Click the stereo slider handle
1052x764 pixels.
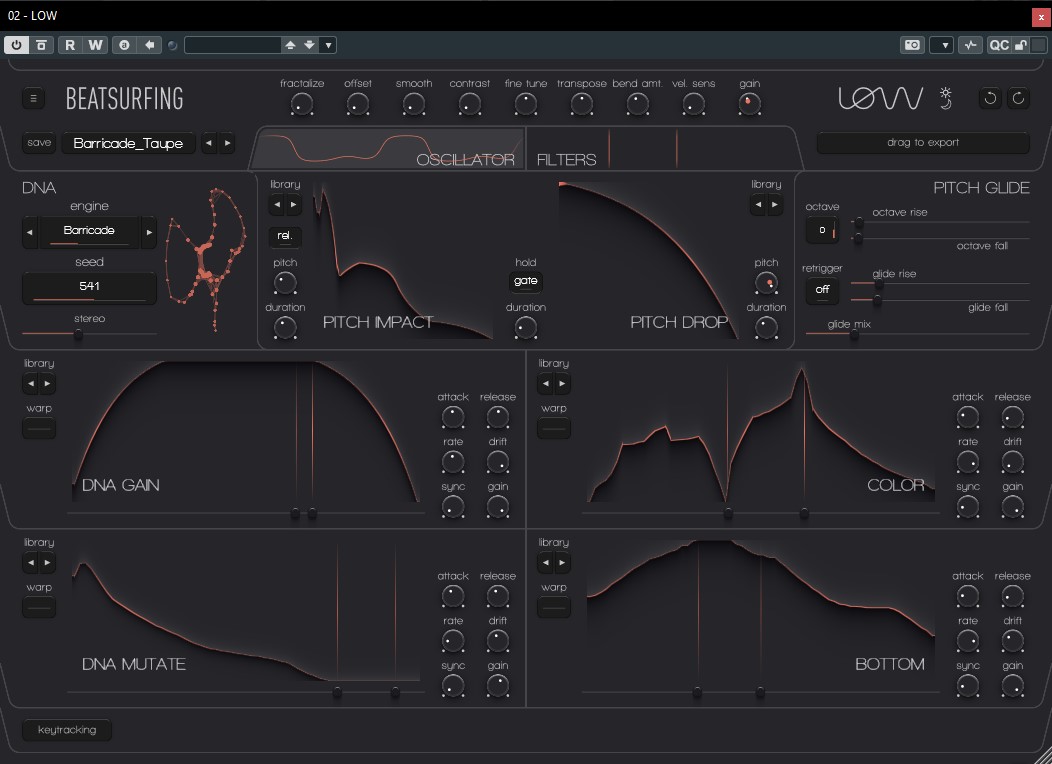[x=78, y=333]
